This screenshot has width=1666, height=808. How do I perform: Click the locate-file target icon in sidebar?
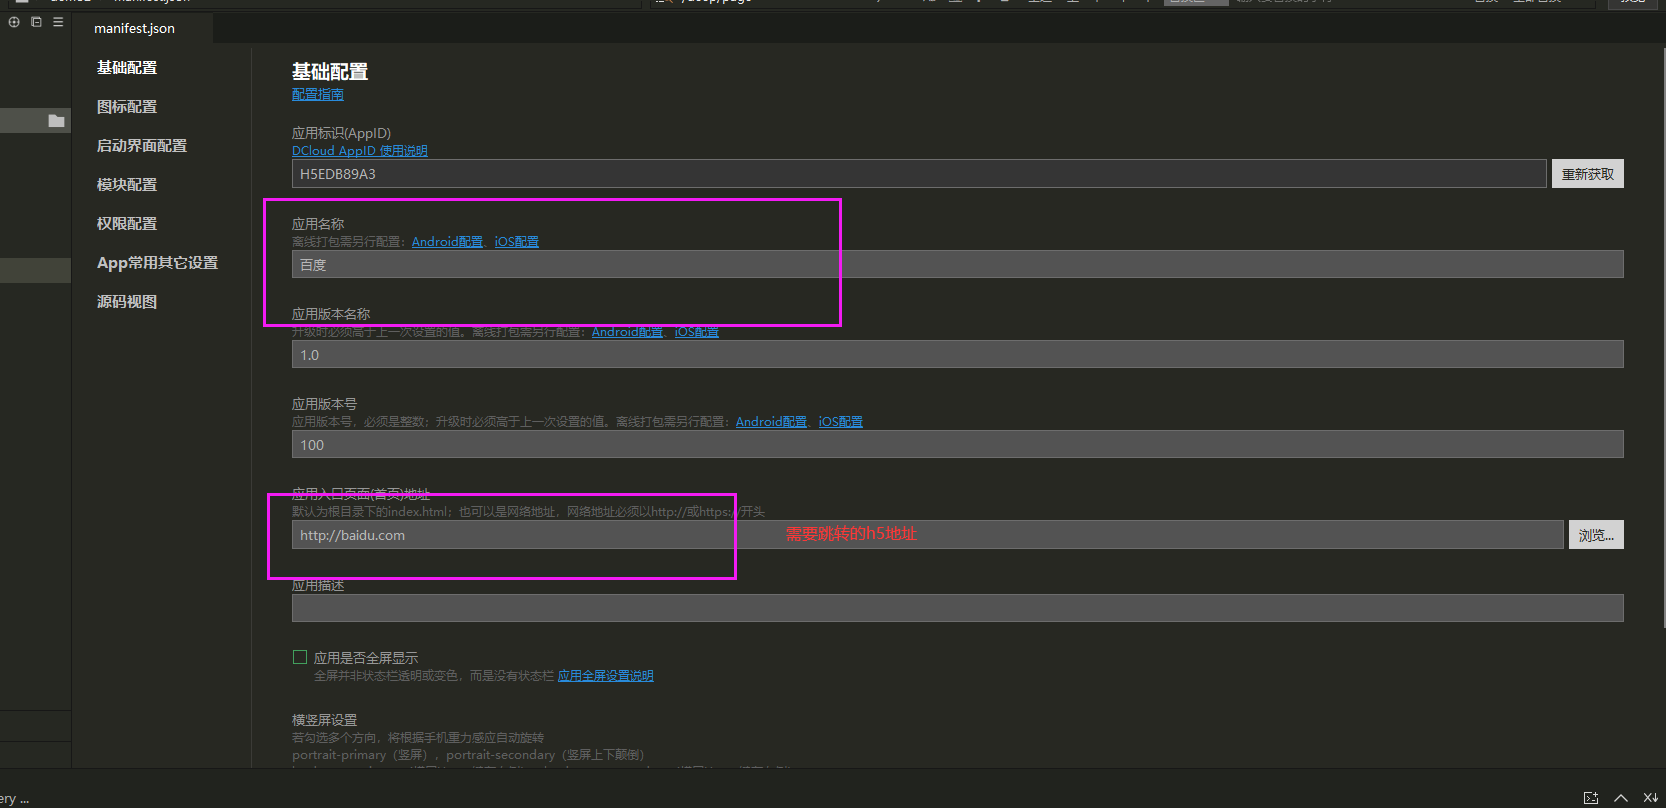[x=14, y=22]
